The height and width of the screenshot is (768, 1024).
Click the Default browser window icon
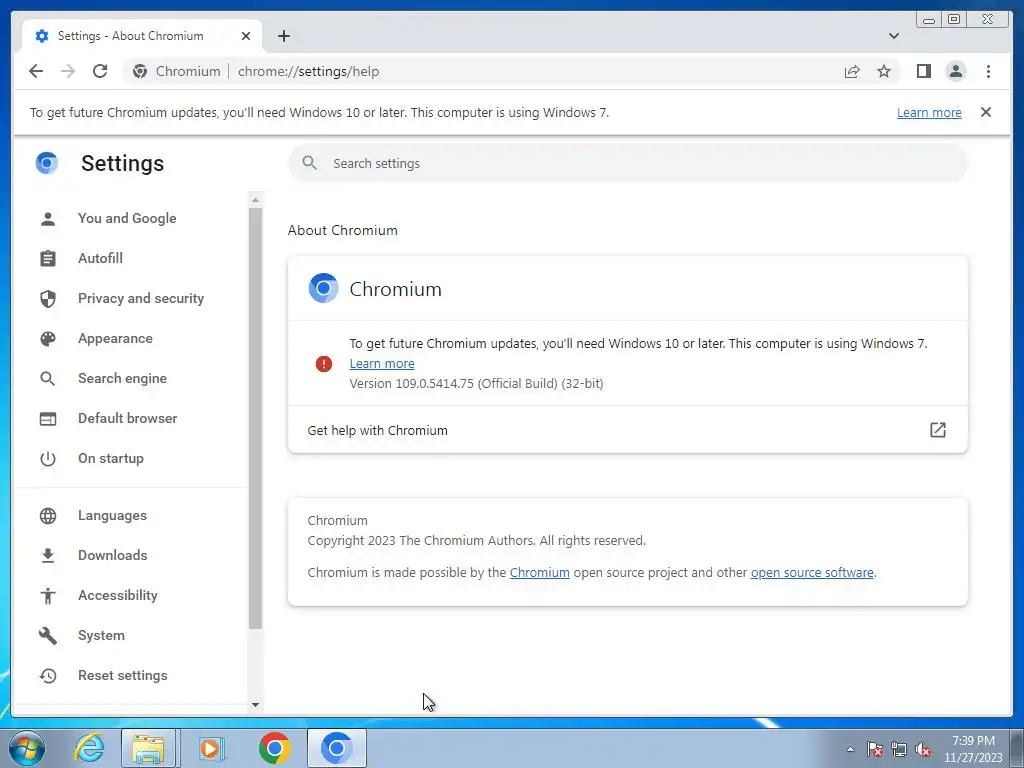48,419
